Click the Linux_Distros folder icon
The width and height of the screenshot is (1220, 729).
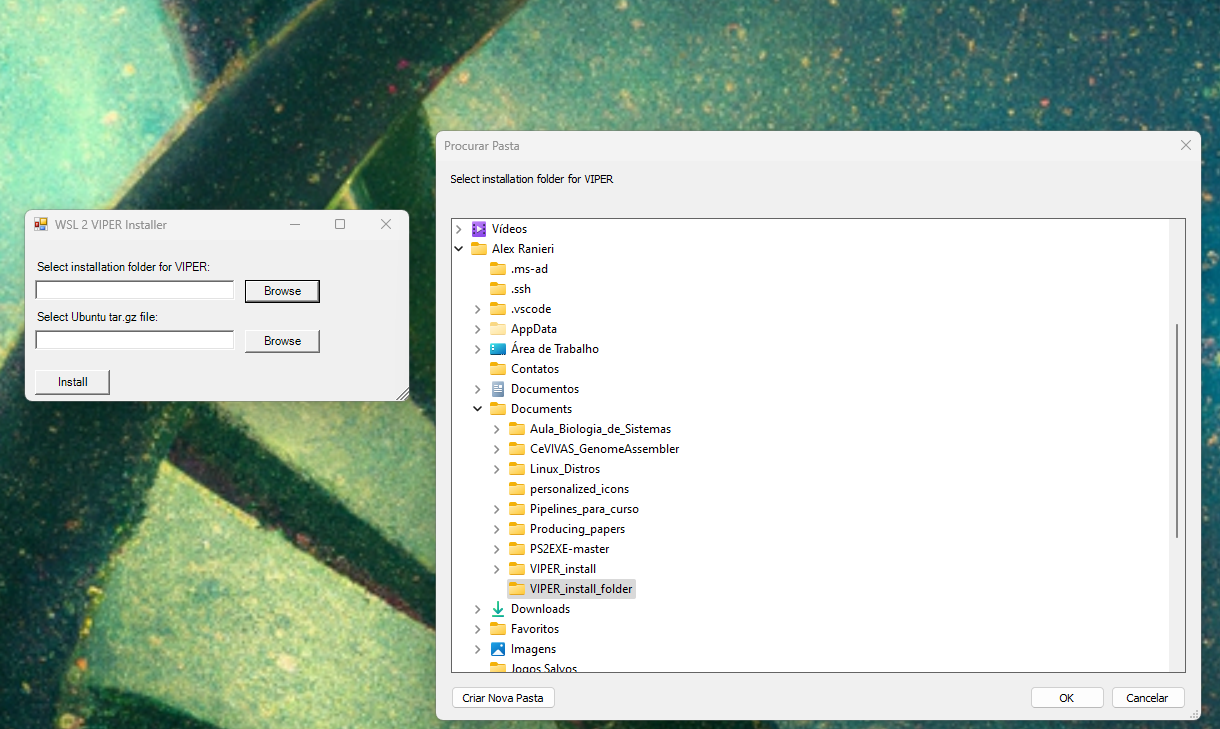coord(516,469)
